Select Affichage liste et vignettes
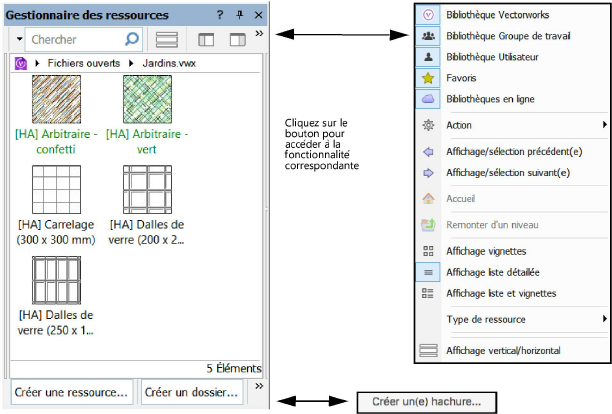The width and height of the screenshot is (612, 414). (x=428, y=293)
